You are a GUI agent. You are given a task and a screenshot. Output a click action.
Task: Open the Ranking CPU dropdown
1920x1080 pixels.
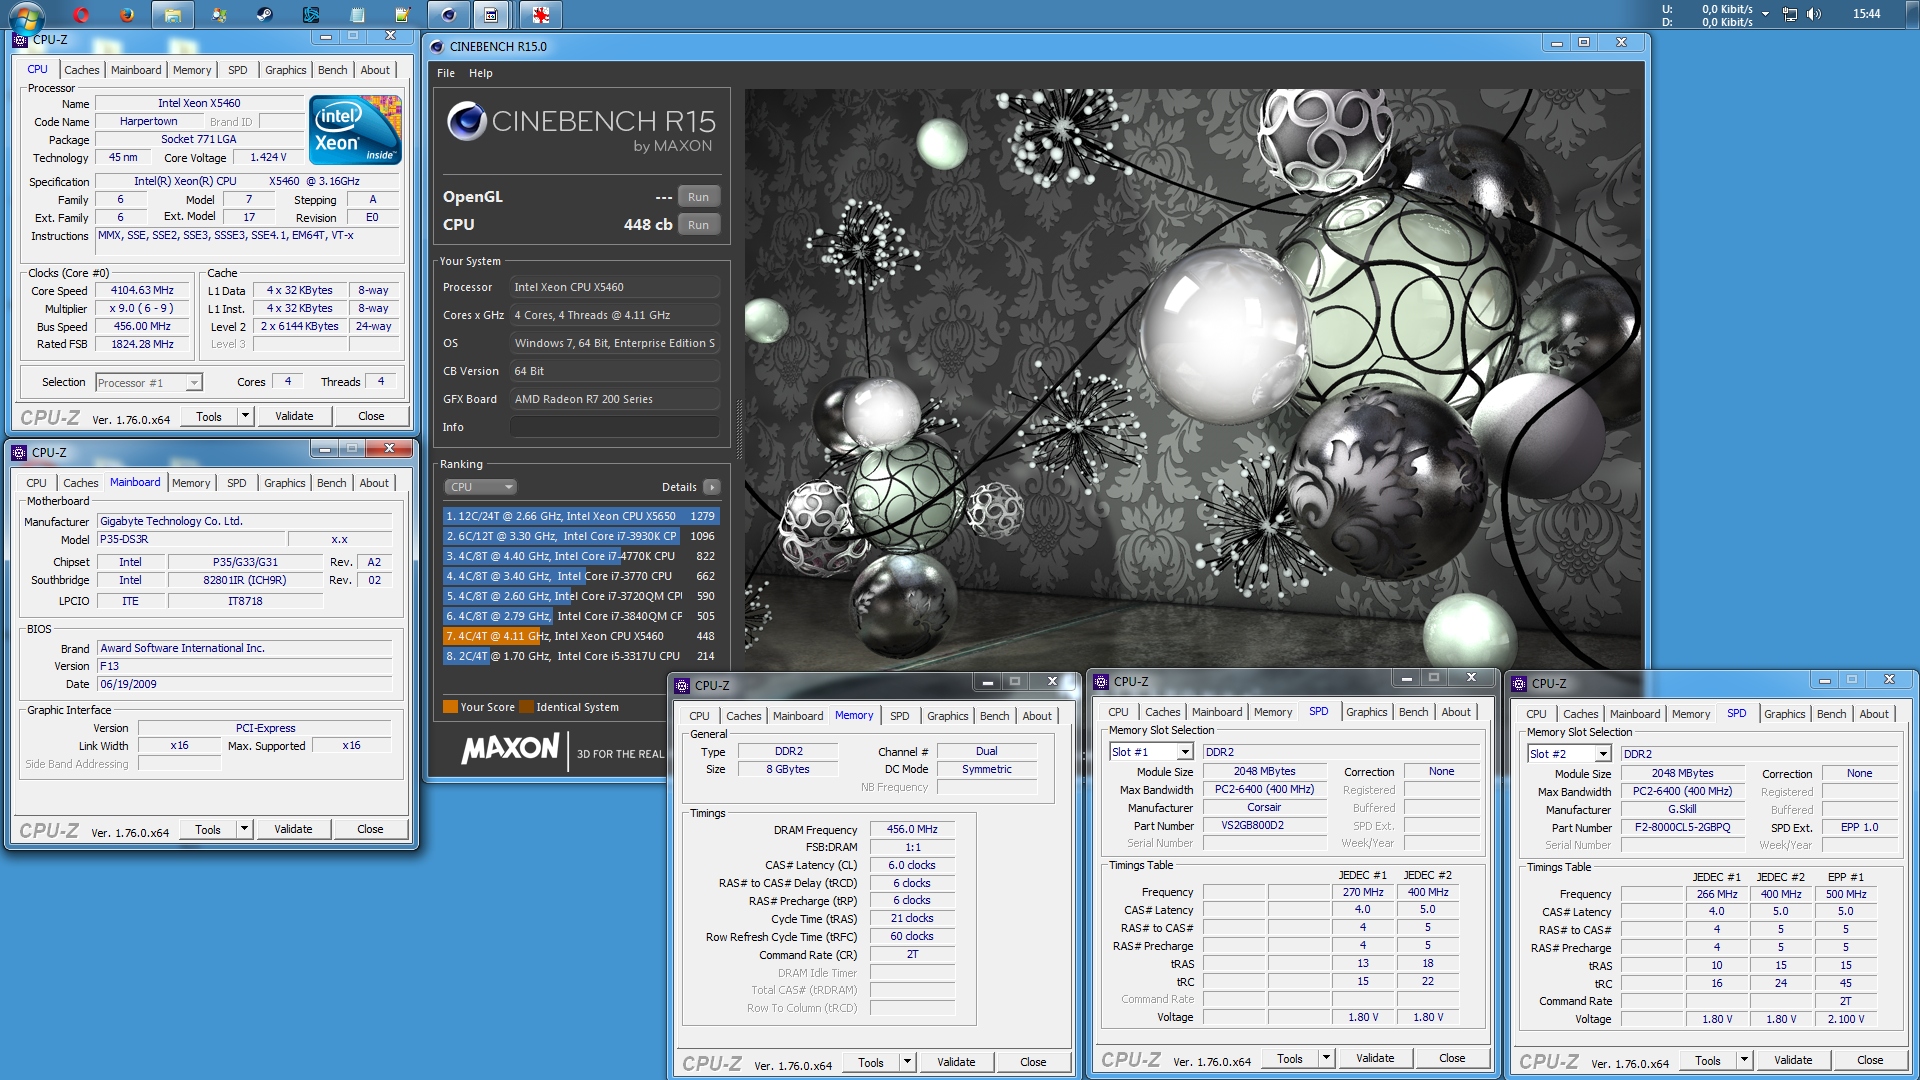tap(480, 487)
